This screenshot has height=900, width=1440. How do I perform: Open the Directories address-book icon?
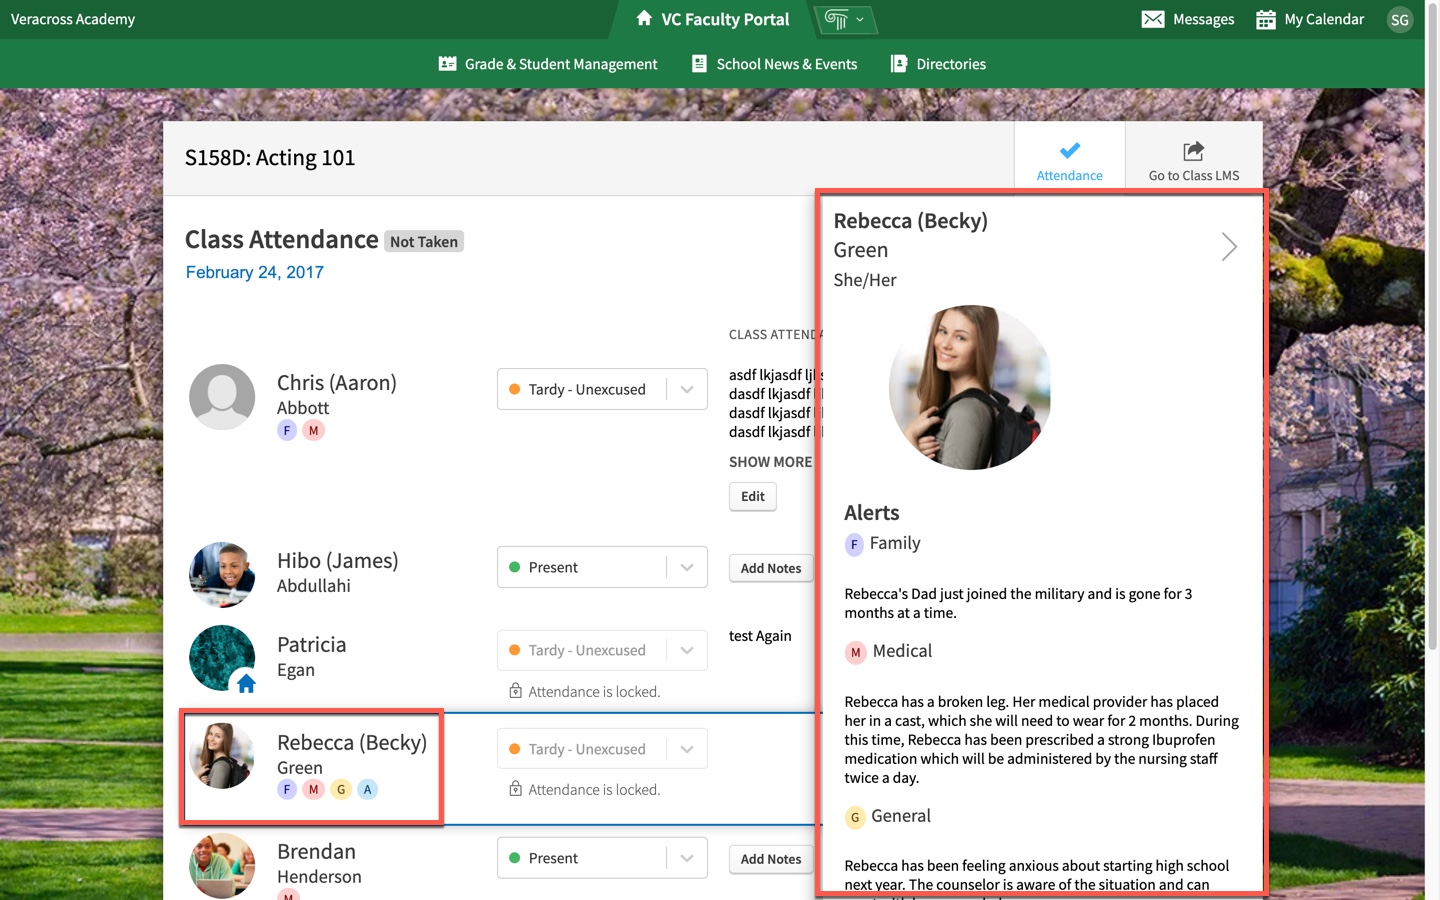(899, 63)
